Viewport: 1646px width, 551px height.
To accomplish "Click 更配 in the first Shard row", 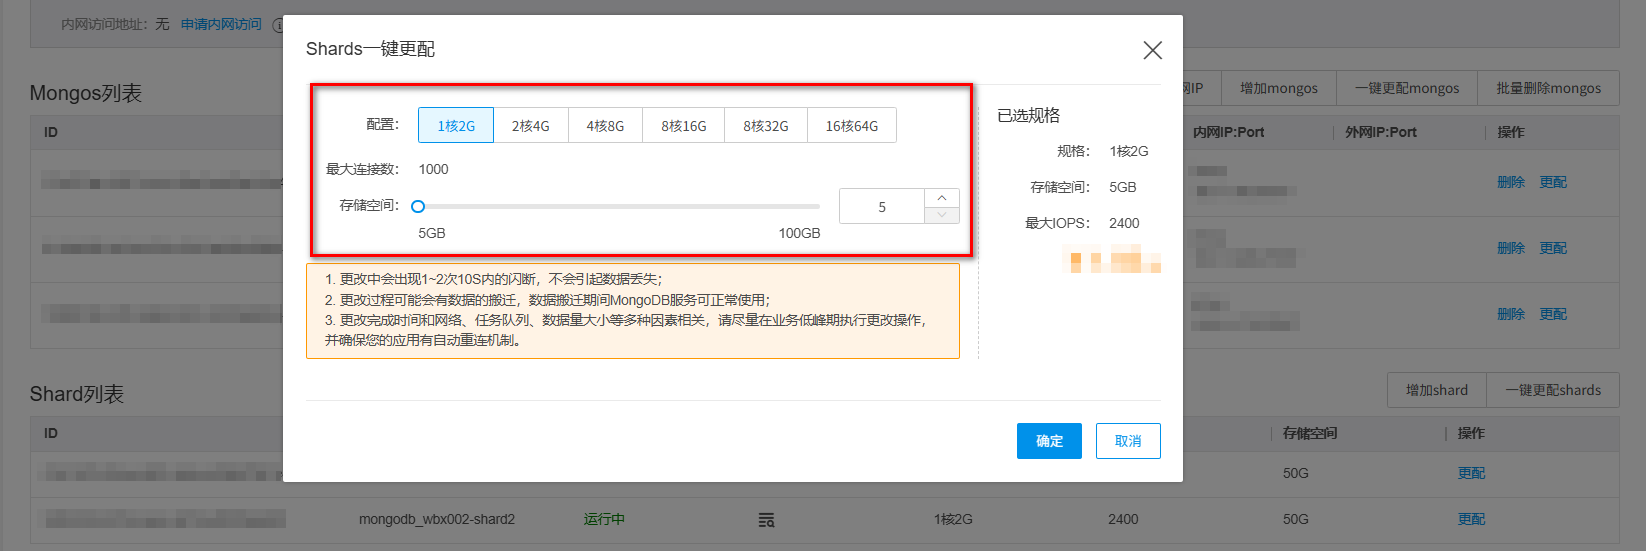I will pos(1471,473).
